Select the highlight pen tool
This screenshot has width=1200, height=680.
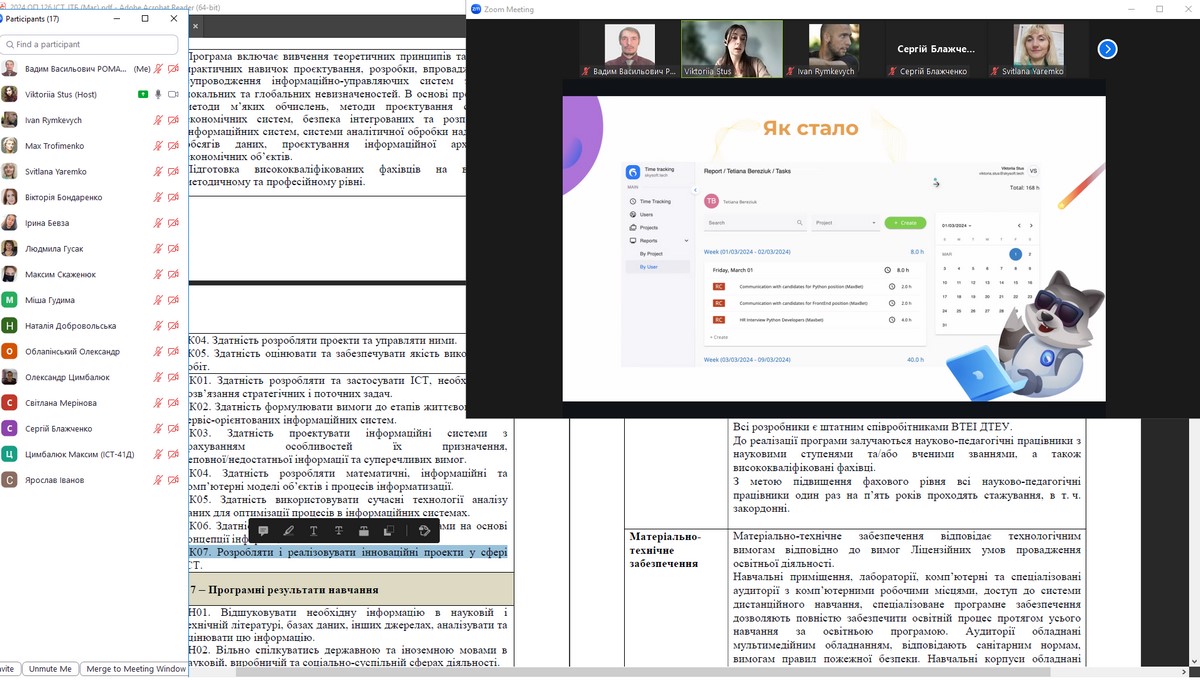pos(288,531)
